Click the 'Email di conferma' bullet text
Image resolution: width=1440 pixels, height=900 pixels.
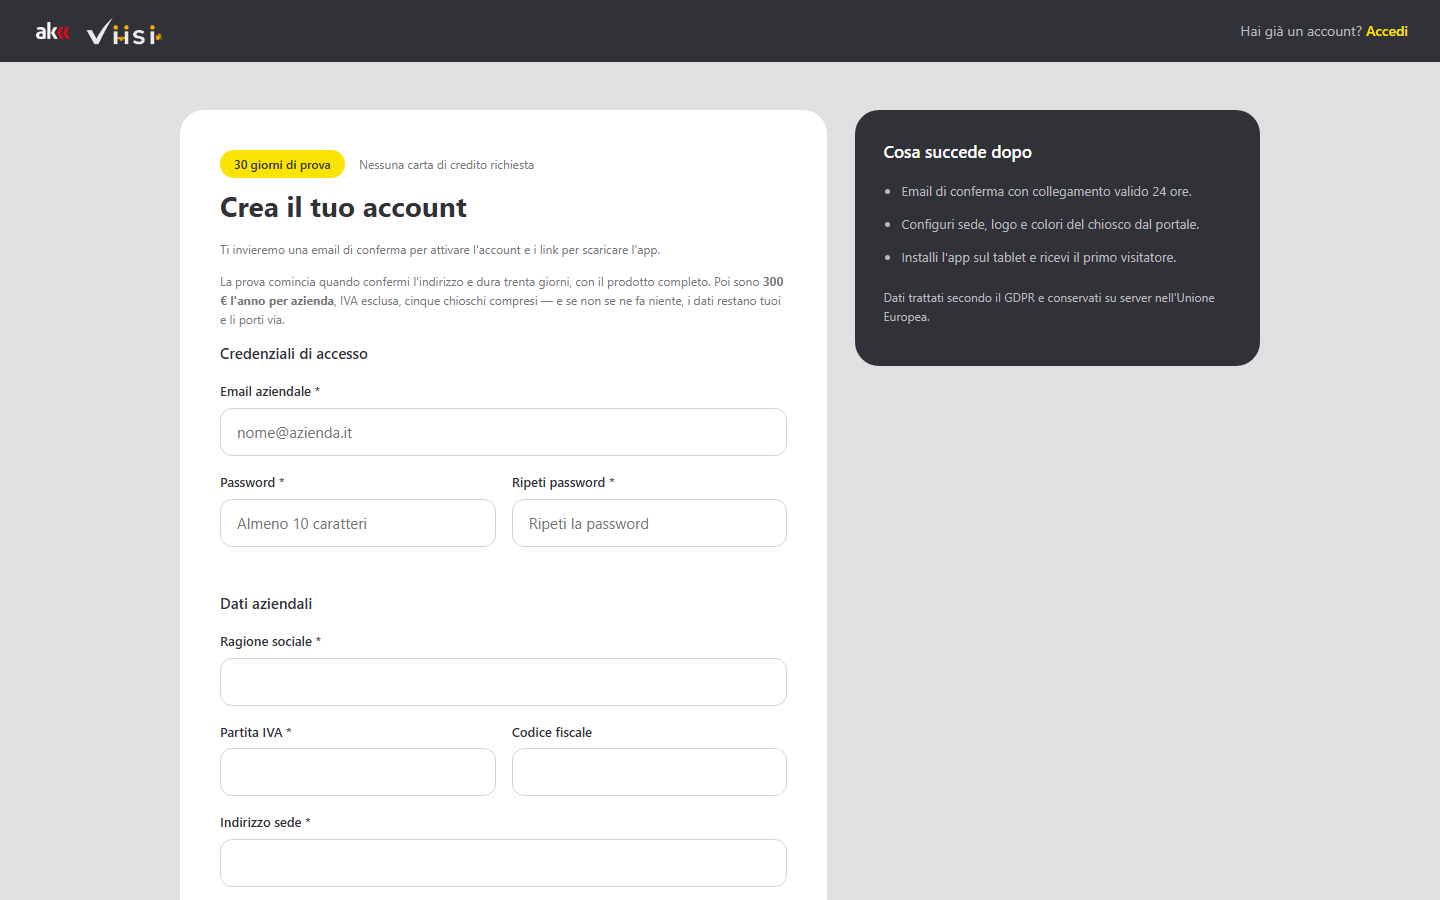[x=1046, y=191]
